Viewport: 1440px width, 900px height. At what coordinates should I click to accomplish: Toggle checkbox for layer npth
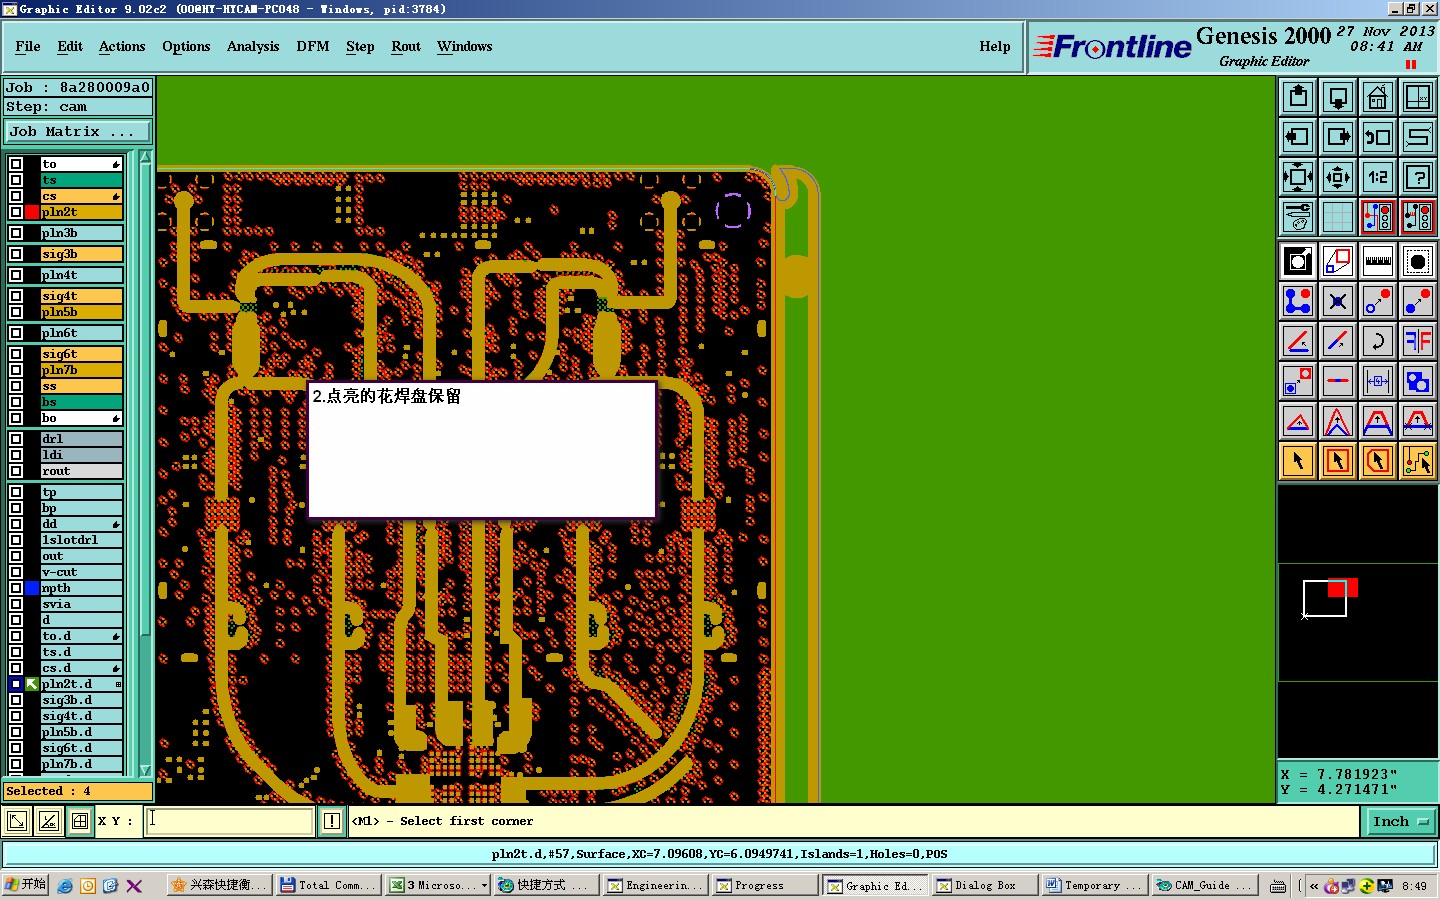[x=16, y=588]
